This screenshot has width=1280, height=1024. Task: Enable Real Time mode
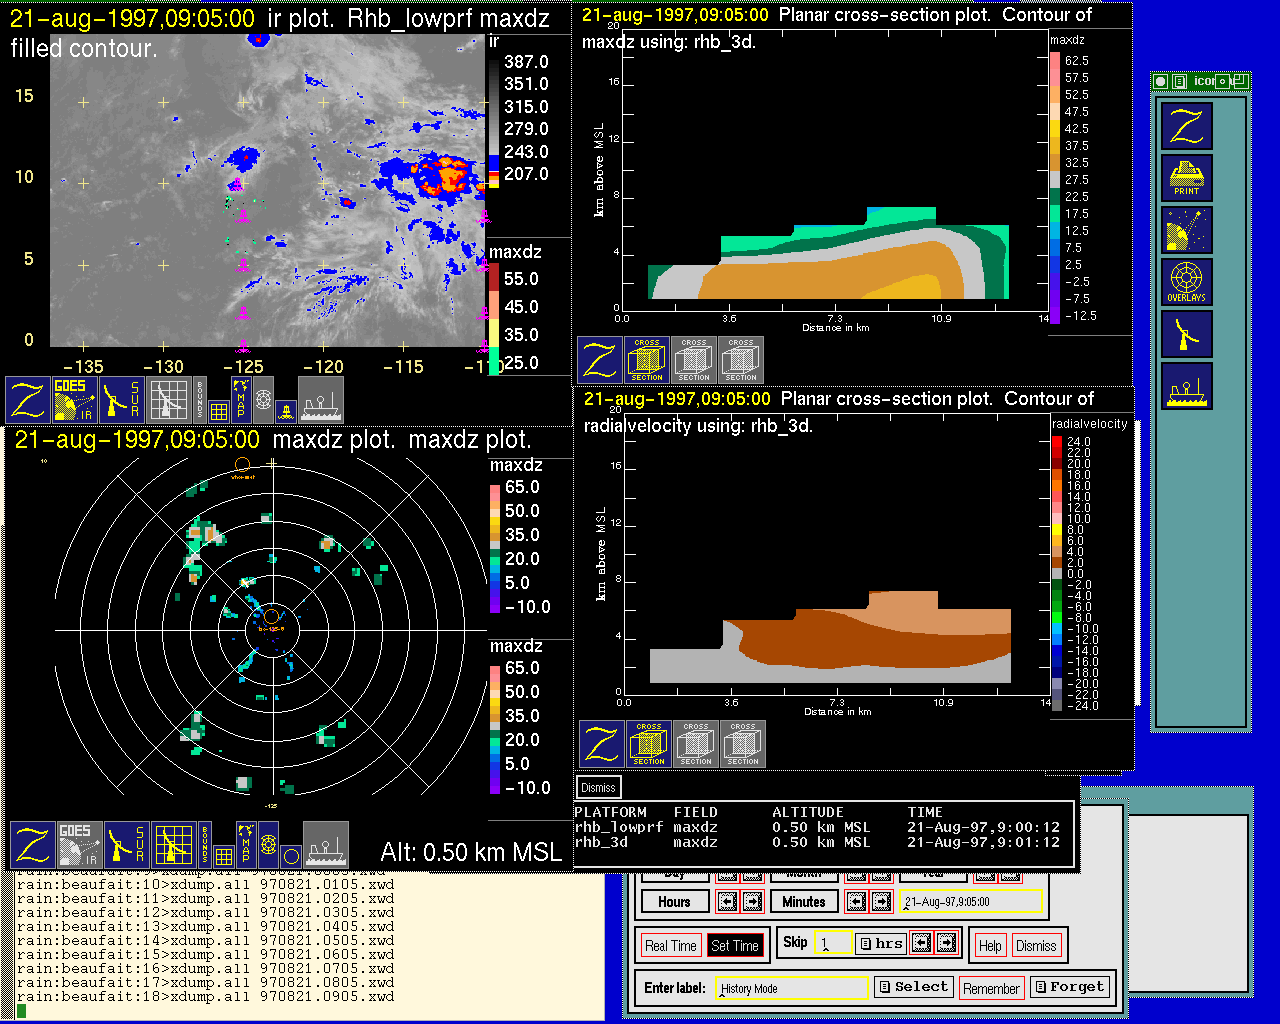670,946
